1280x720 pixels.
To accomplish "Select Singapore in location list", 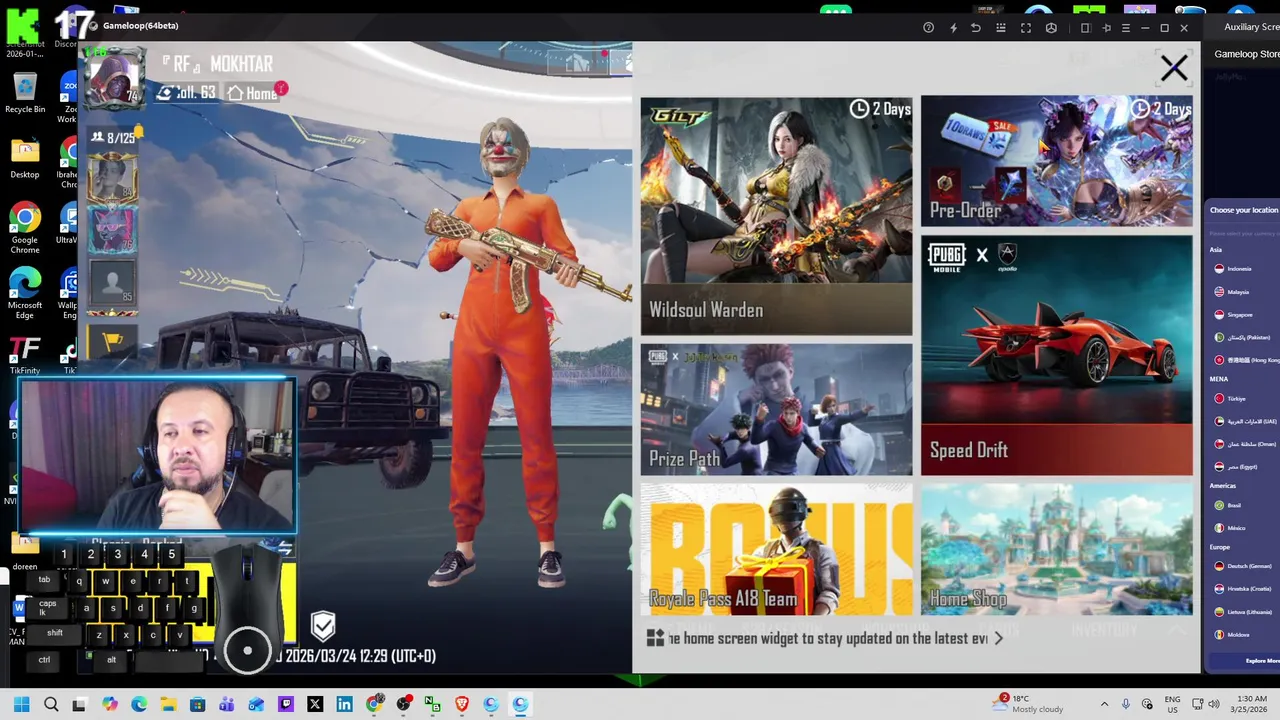I will 1233,315.
